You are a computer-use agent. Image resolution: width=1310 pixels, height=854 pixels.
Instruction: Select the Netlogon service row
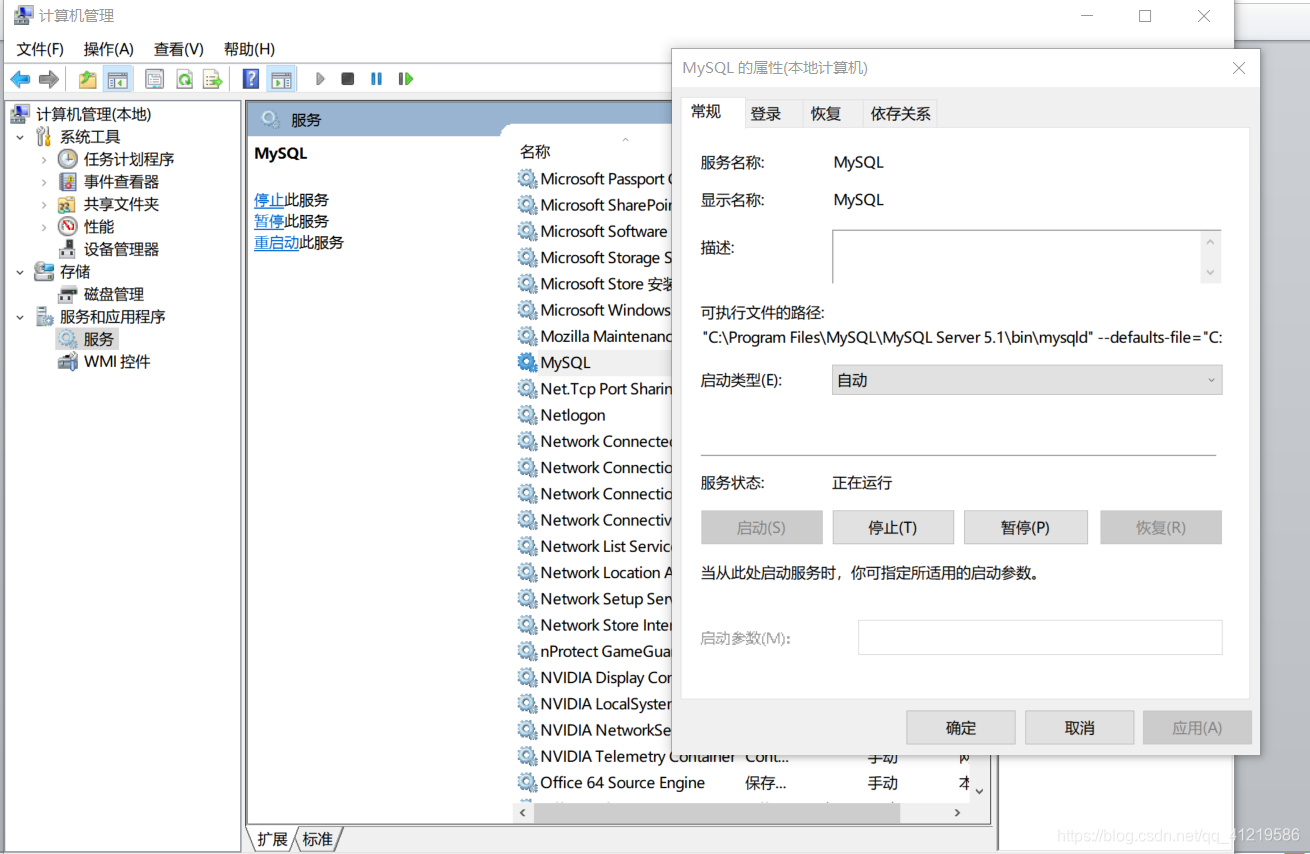pos(595,415)
